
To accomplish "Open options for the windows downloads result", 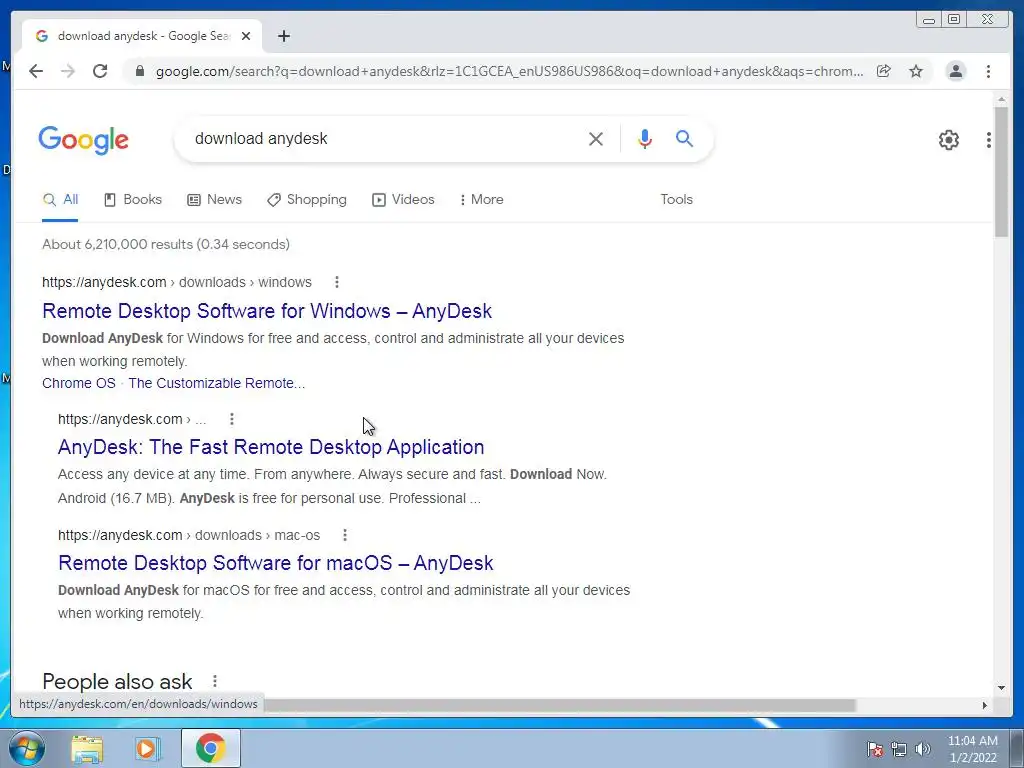I will 336,282.
